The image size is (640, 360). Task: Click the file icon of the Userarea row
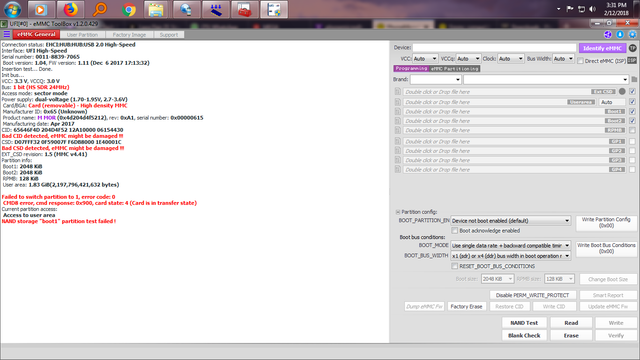pyautogui.click(x=398, y=102)
